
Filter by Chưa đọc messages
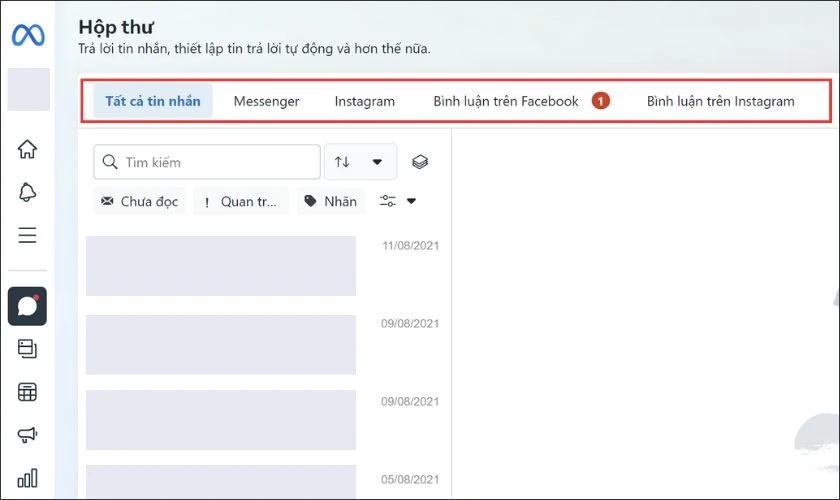tap(139, 202)
